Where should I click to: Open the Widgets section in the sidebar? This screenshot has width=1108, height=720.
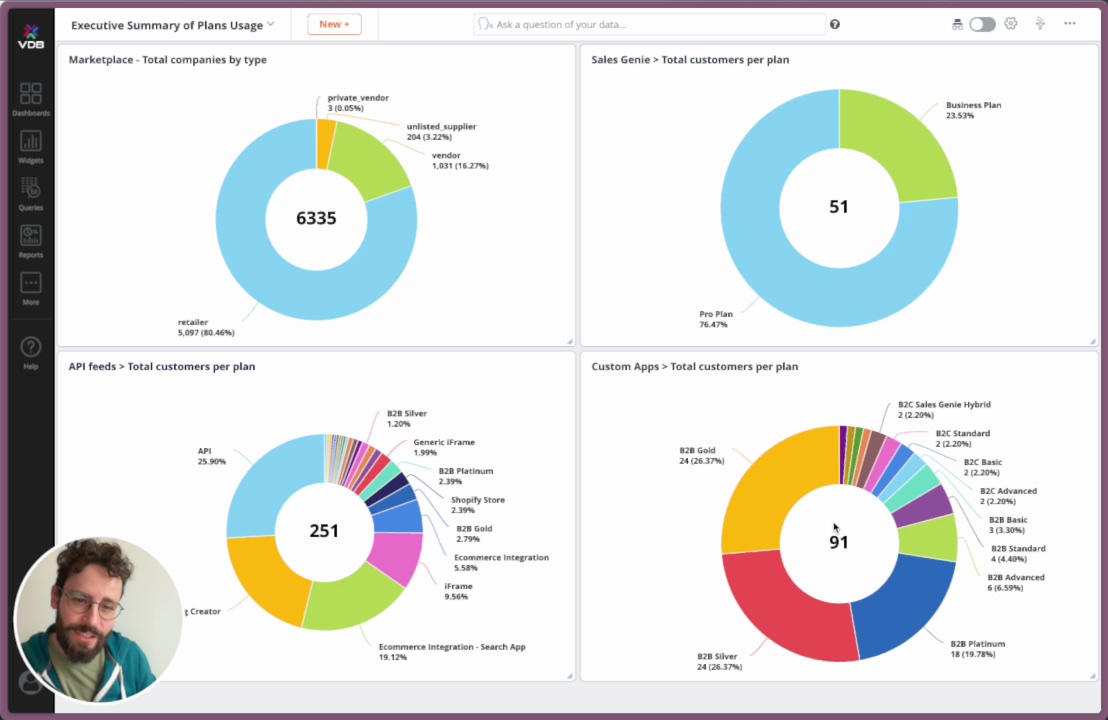pyautogui.click(x=30, y=147)
